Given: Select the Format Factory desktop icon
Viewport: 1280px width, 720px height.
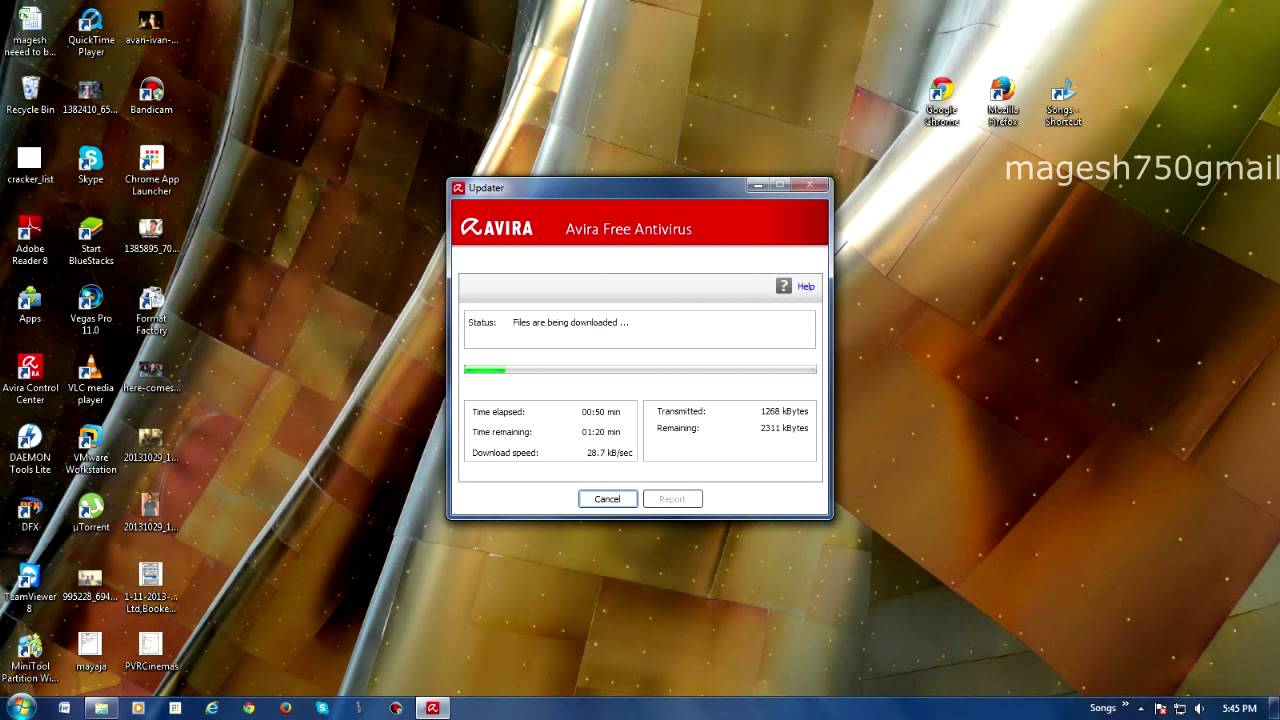Looking at the screenshot, I should pyautogui.click(x=151, y=310).
